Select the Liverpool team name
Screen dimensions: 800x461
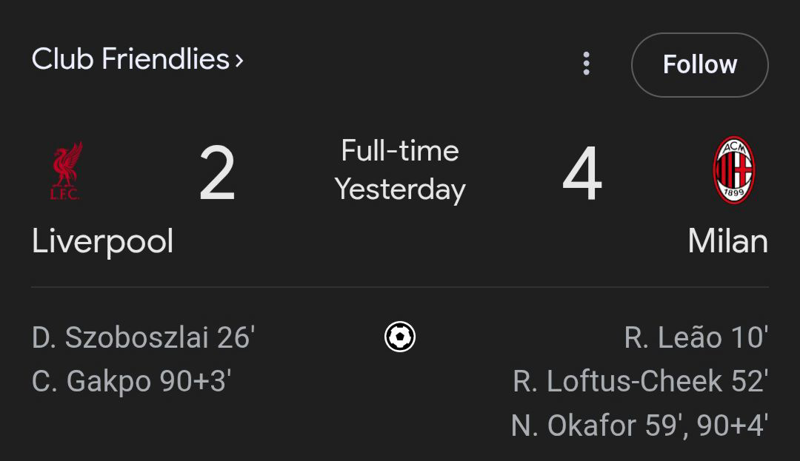[102, 241]
